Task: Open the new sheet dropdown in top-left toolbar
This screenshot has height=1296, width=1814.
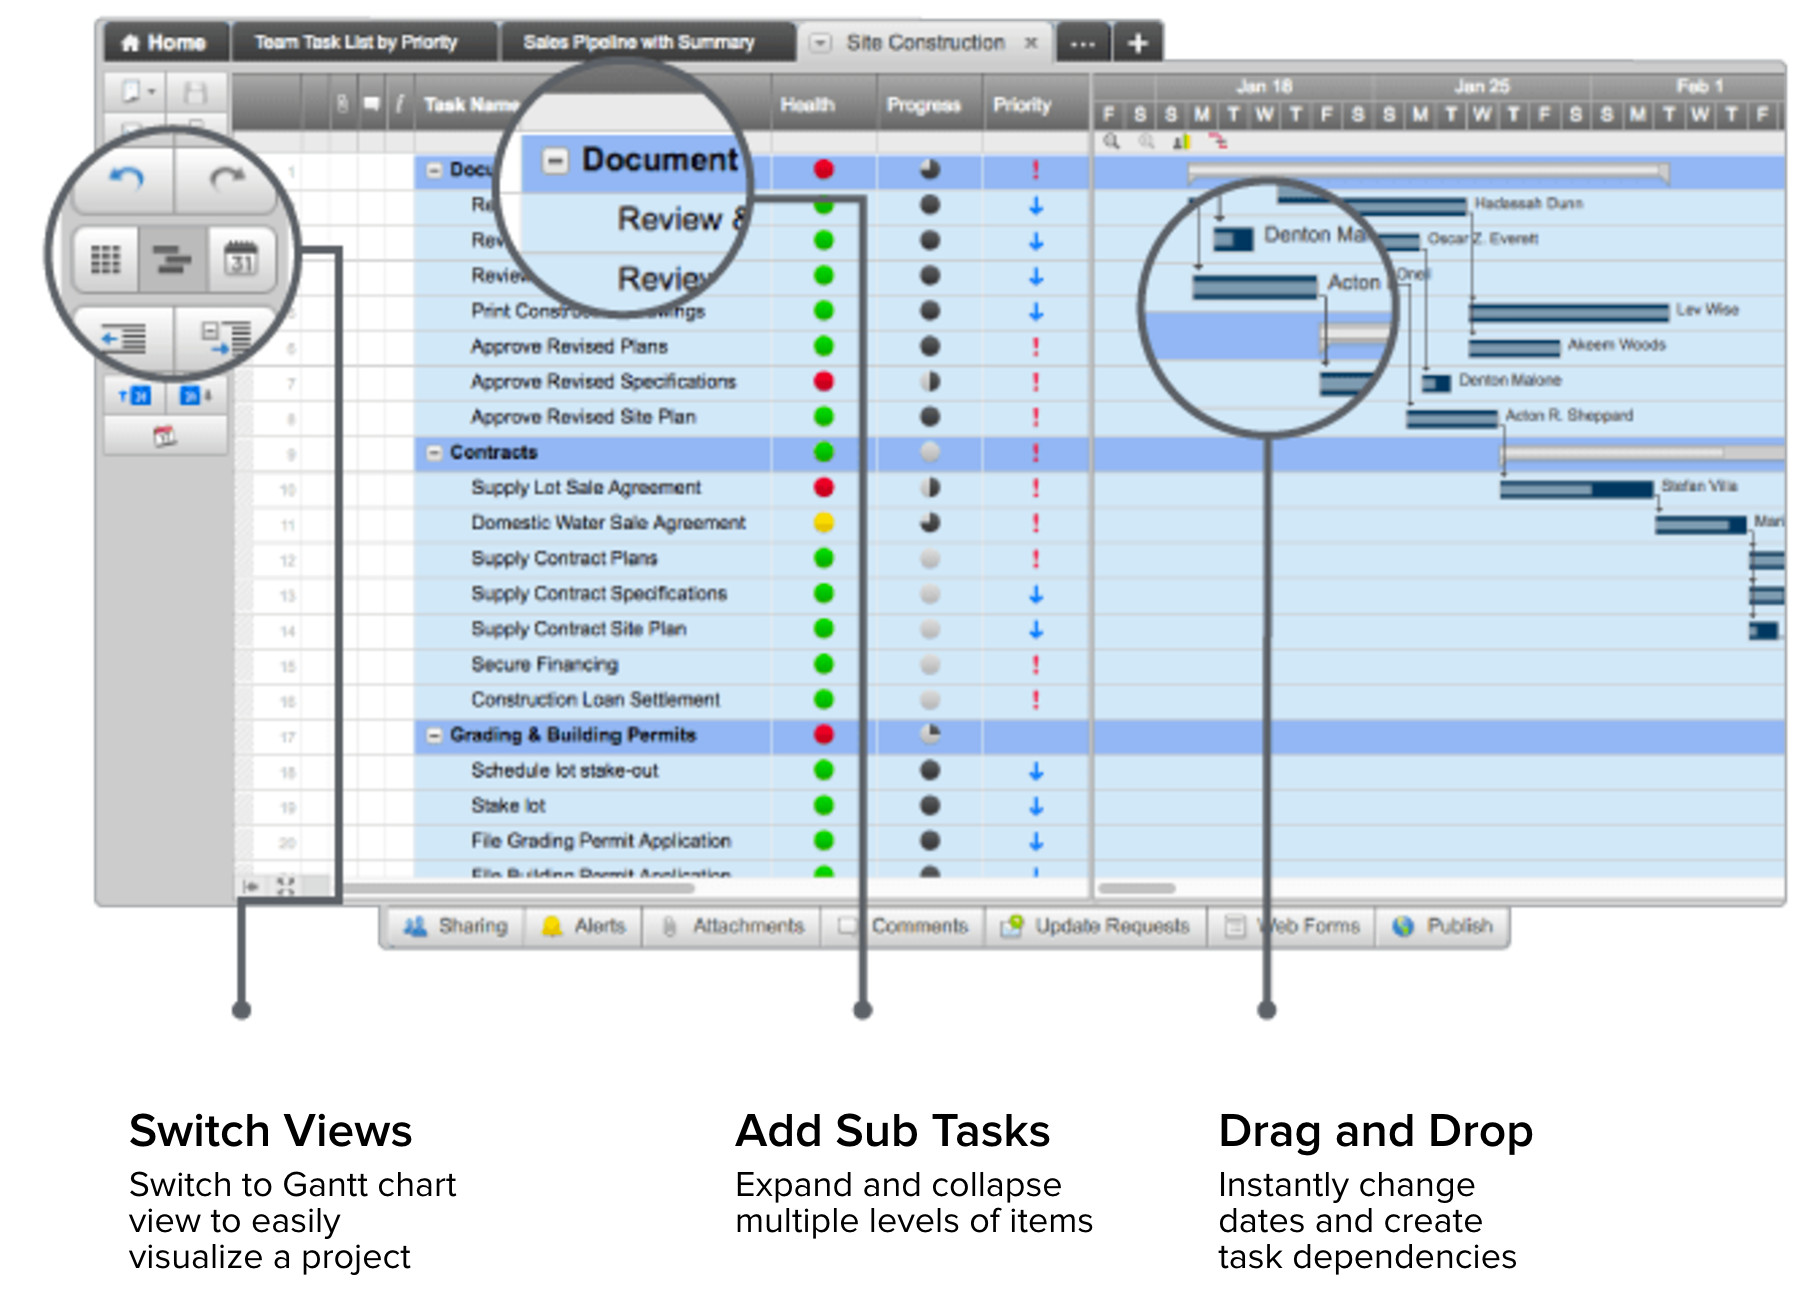Action: click(x=138, y=92)
